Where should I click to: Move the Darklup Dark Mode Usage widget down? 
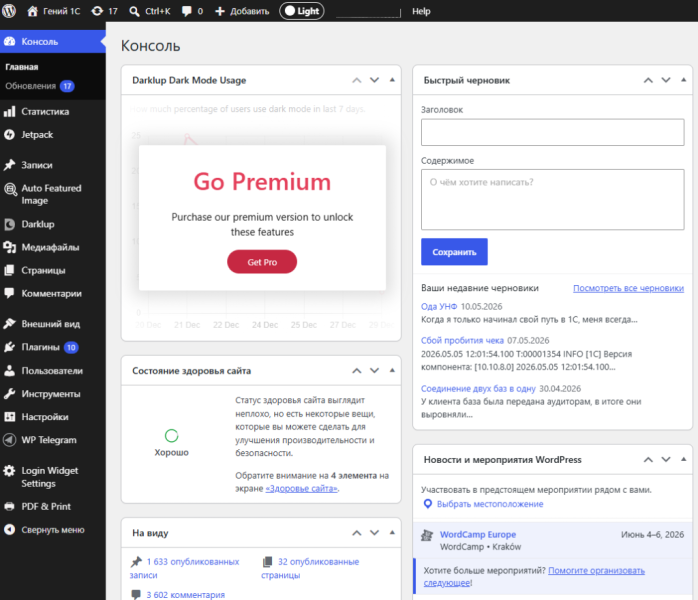click(x=374, y=80)
